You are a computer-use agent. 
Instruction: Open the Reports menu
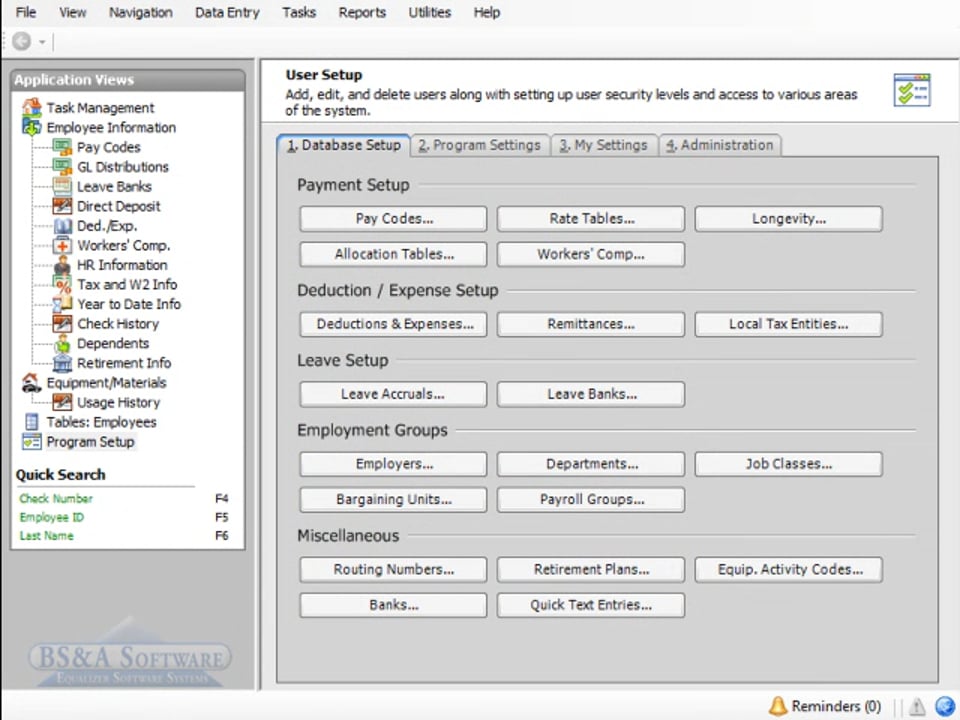click(362, 12)
